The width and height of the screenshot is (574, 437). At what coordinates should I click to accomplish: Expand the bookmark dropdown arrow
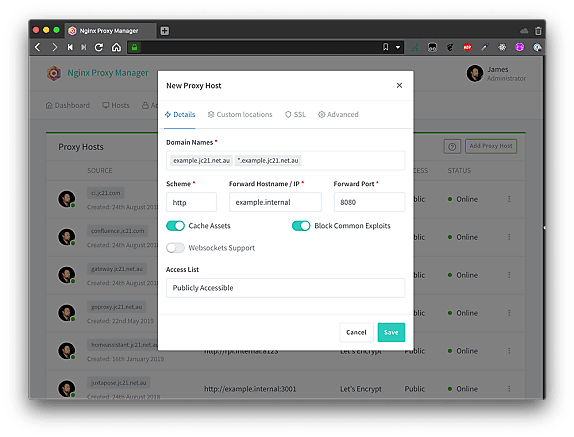398,47
